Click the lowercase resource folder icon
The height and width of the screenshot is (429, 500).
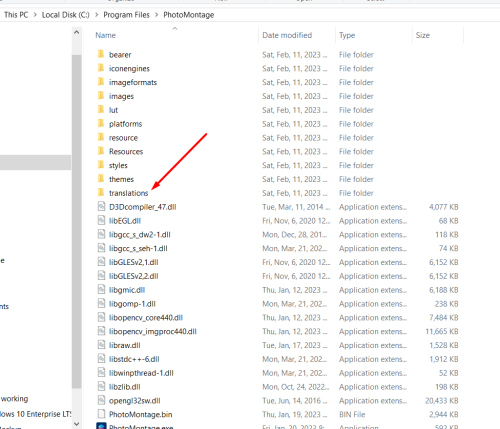point(101,137)
